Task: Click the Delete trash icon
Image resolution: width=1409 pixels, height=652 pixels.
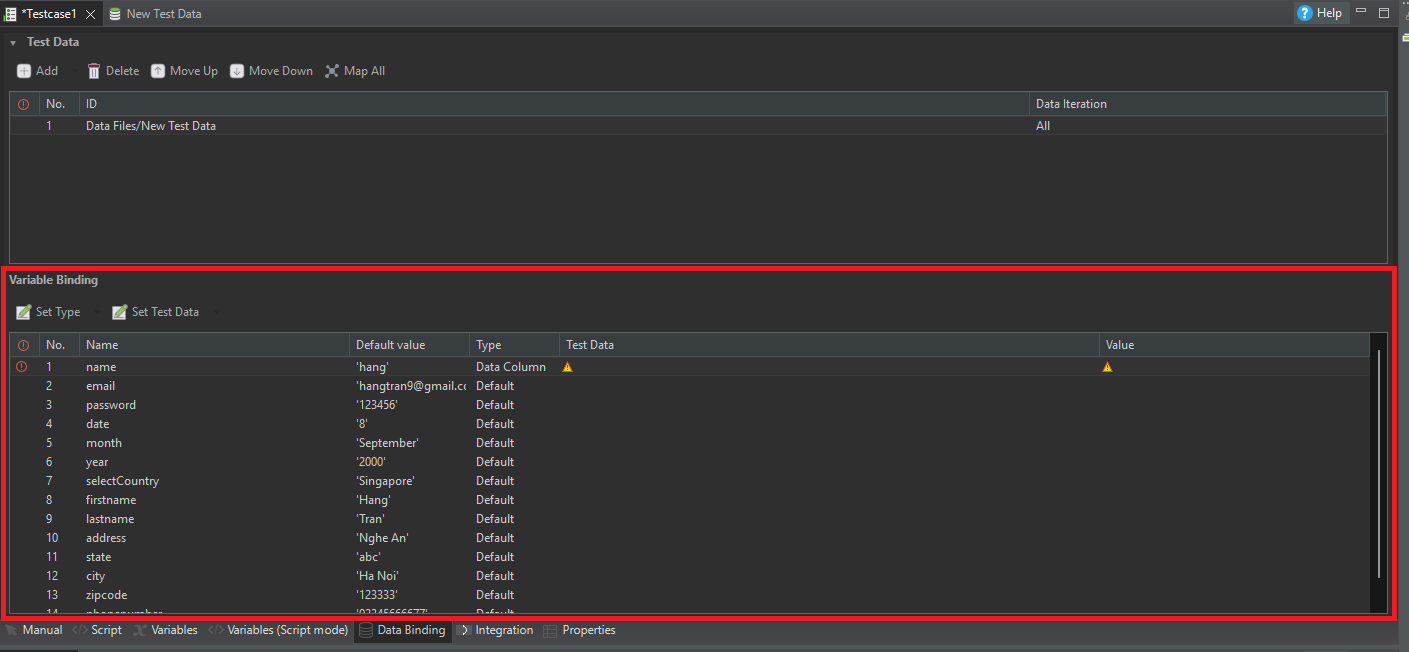Action: point(94,71)
